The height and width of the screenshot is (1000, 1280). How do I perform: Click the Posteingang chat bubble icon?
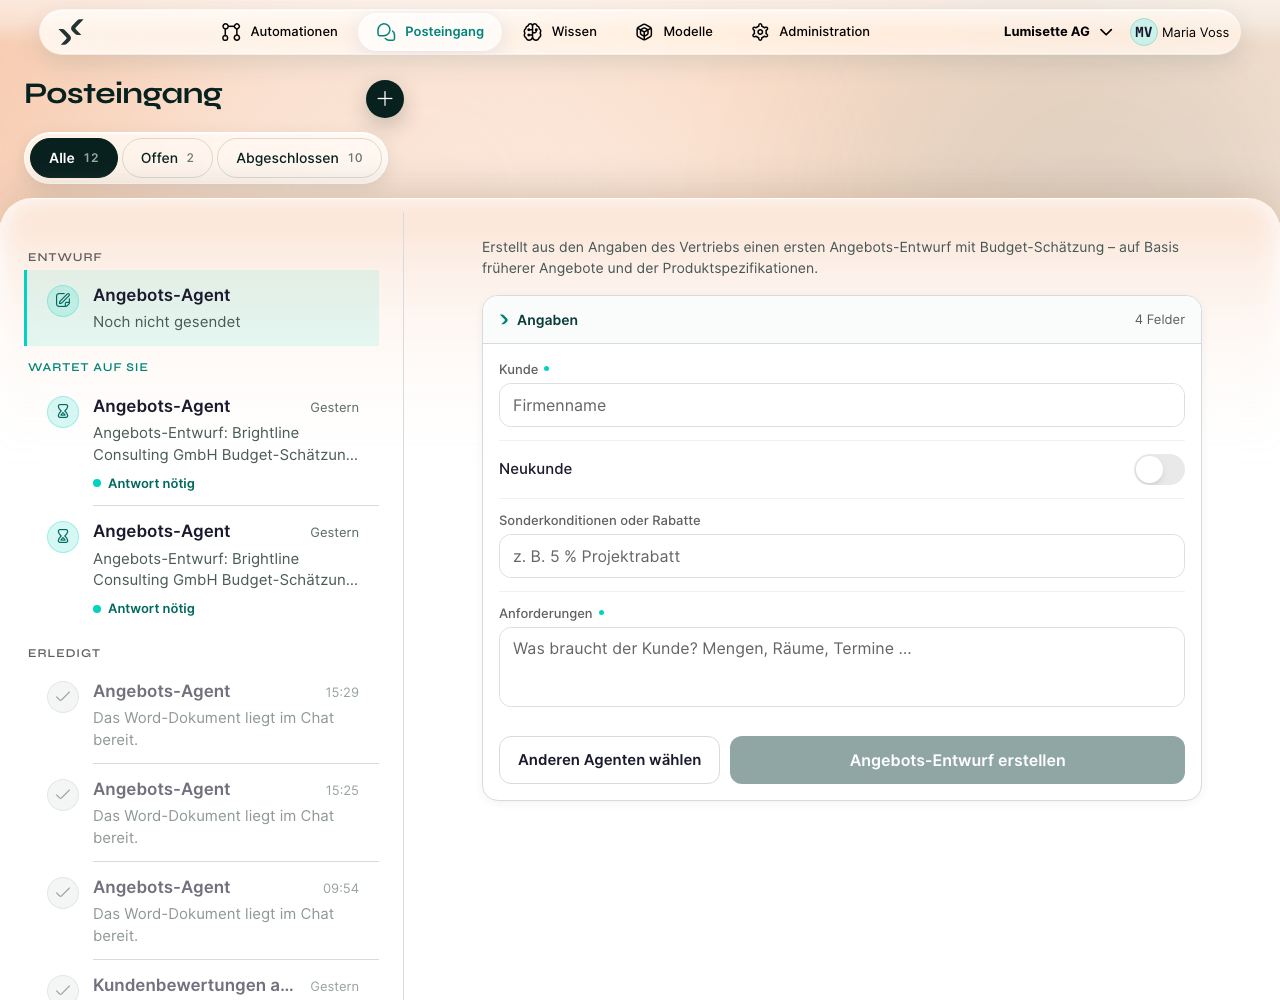[x=386, y=32]
